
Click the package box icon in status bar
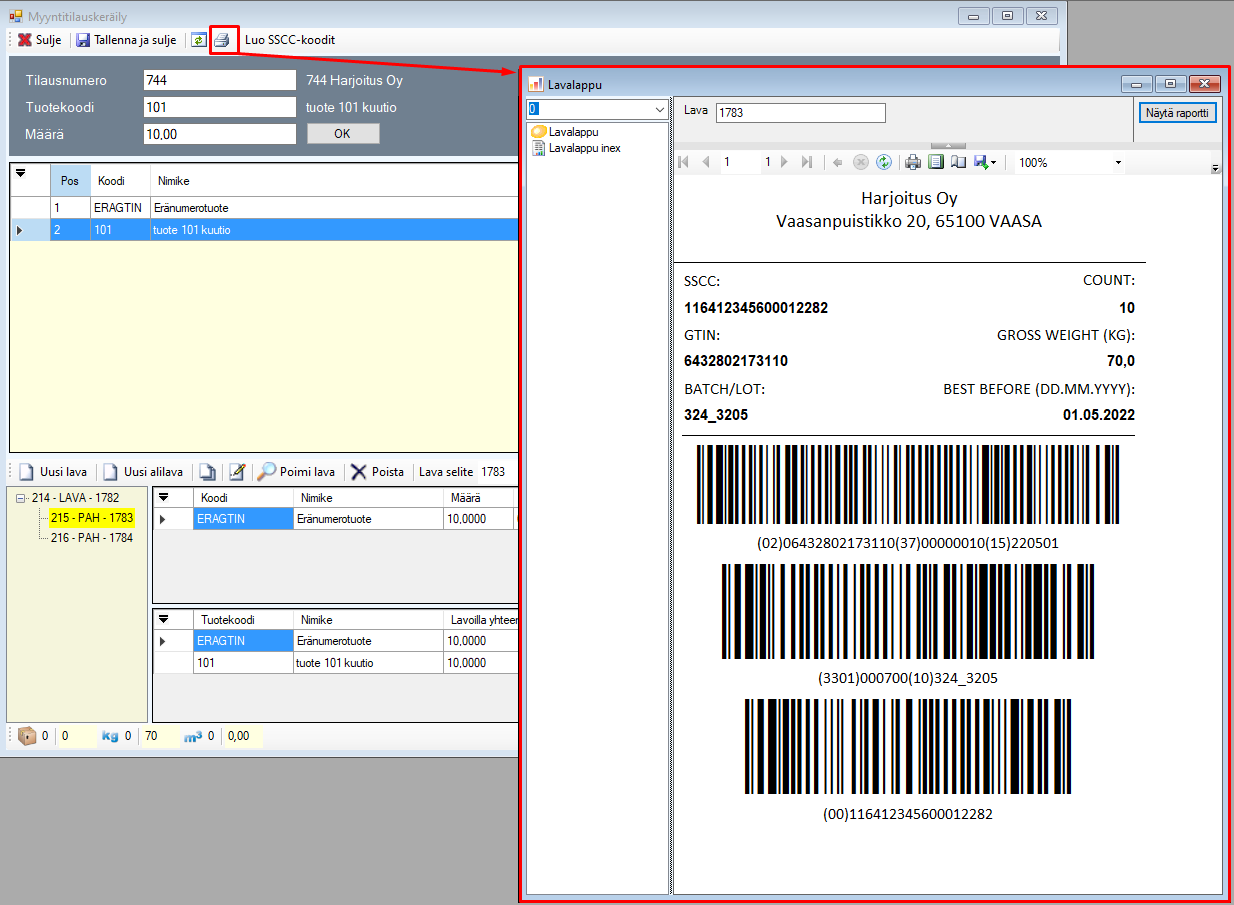[27, 736]
